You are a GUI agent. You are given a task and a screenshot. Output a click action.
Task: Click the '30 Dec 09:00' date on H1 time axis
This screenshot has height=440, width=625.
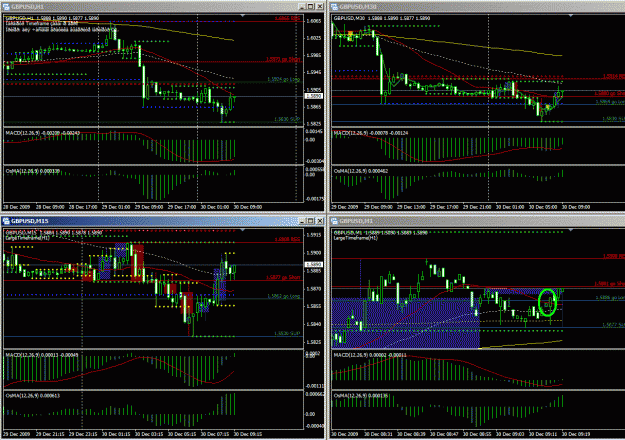248,207
